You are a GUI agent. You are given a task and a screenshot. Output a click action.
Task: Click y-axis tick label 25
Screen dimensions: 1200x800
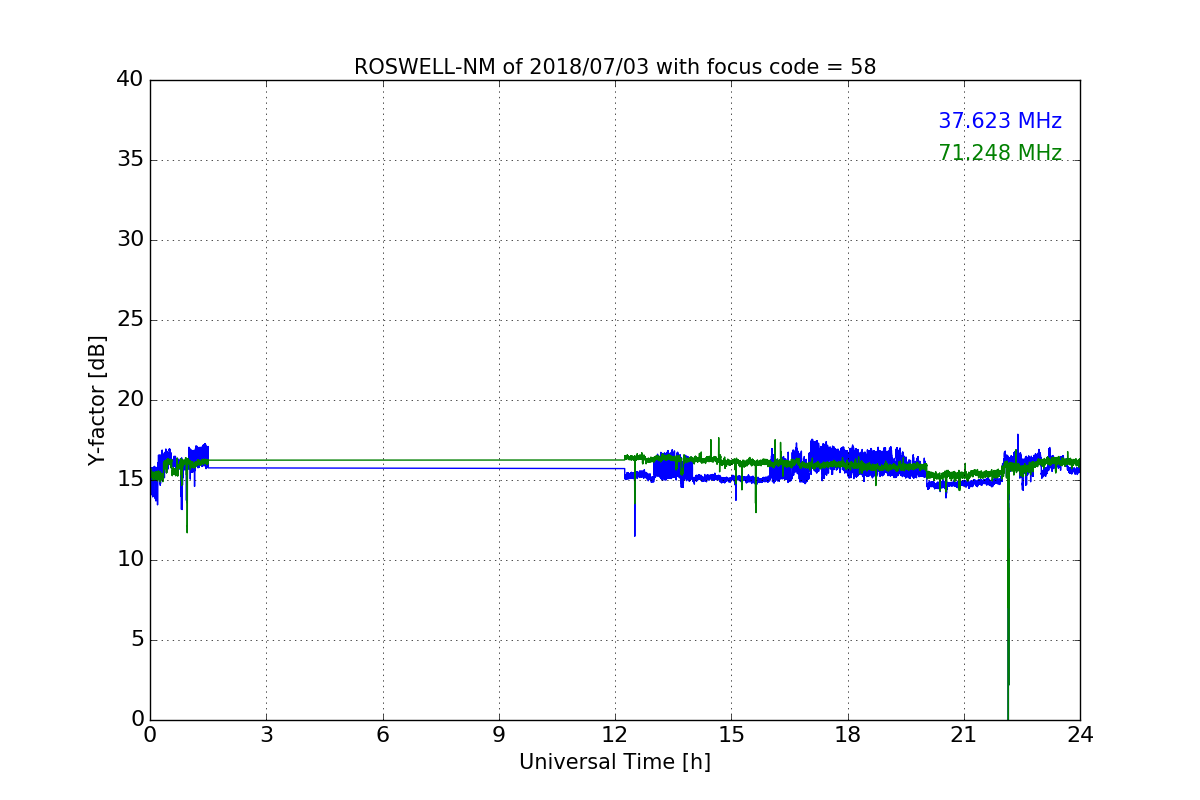point(130,320)
